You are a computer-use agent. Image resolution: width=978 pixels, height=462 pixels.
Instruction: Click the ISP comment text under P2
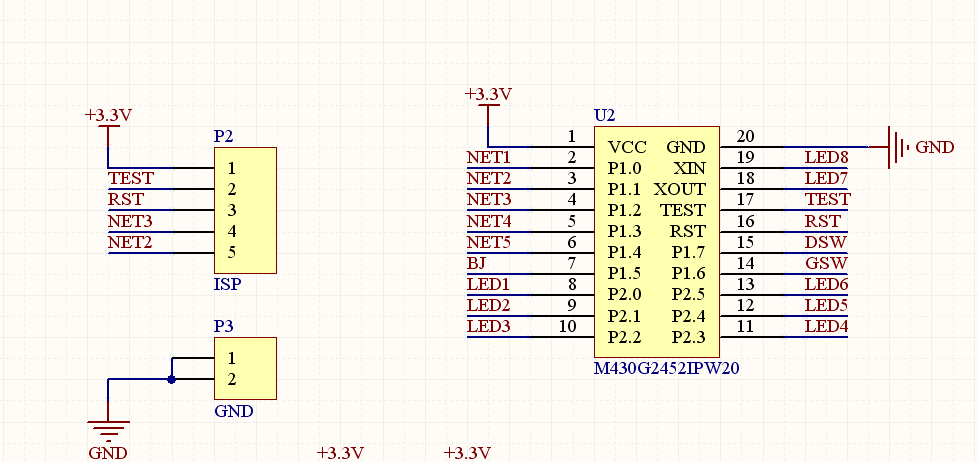coord(228,285)
